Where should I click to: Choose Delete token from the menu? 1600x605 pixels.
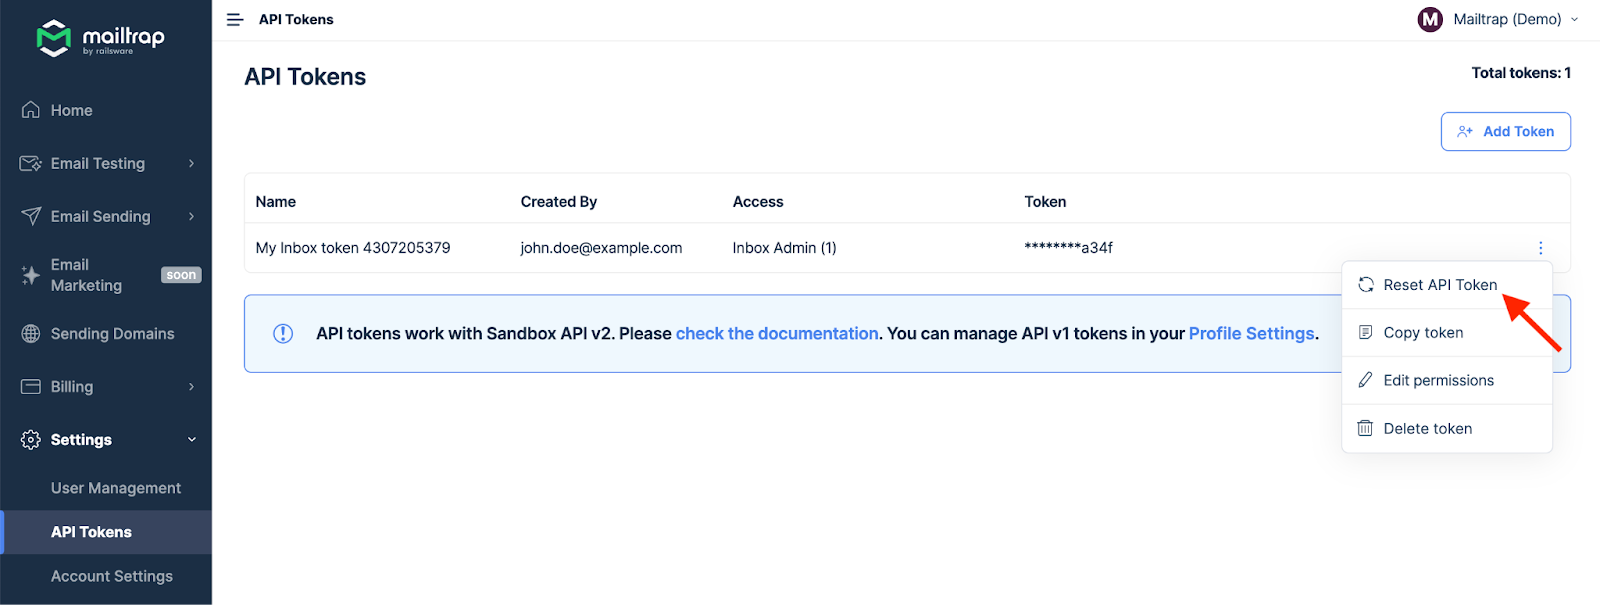(1427, 429)
